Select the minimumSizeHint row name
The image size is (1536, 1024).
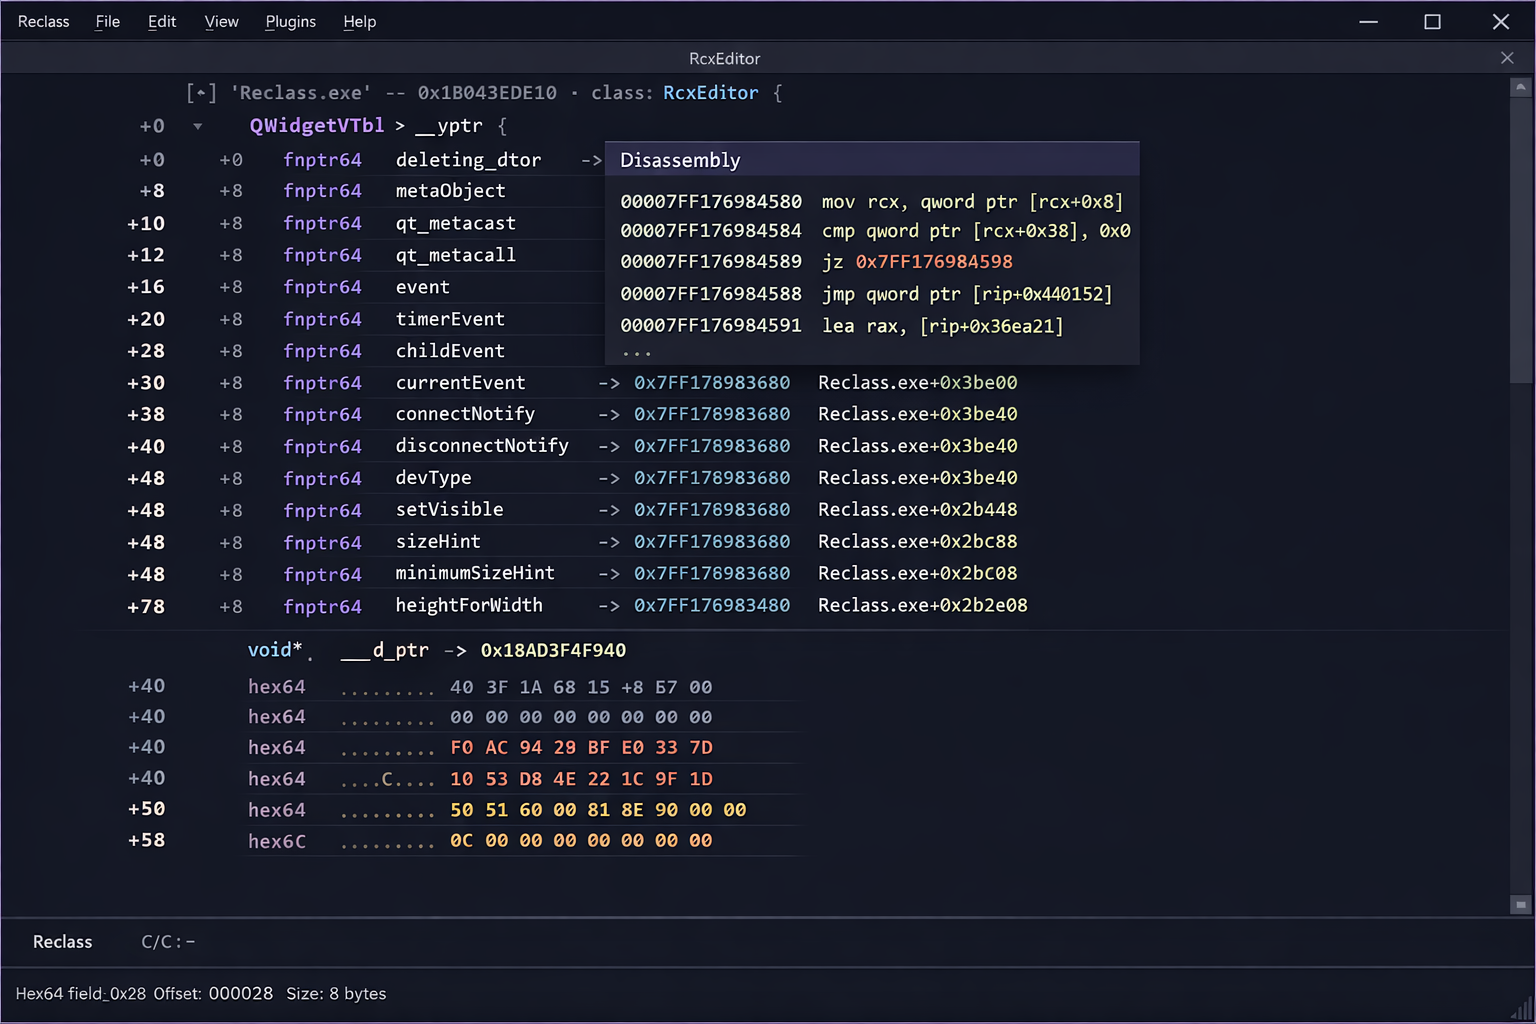pyautogui.click(x=475, y=574)
